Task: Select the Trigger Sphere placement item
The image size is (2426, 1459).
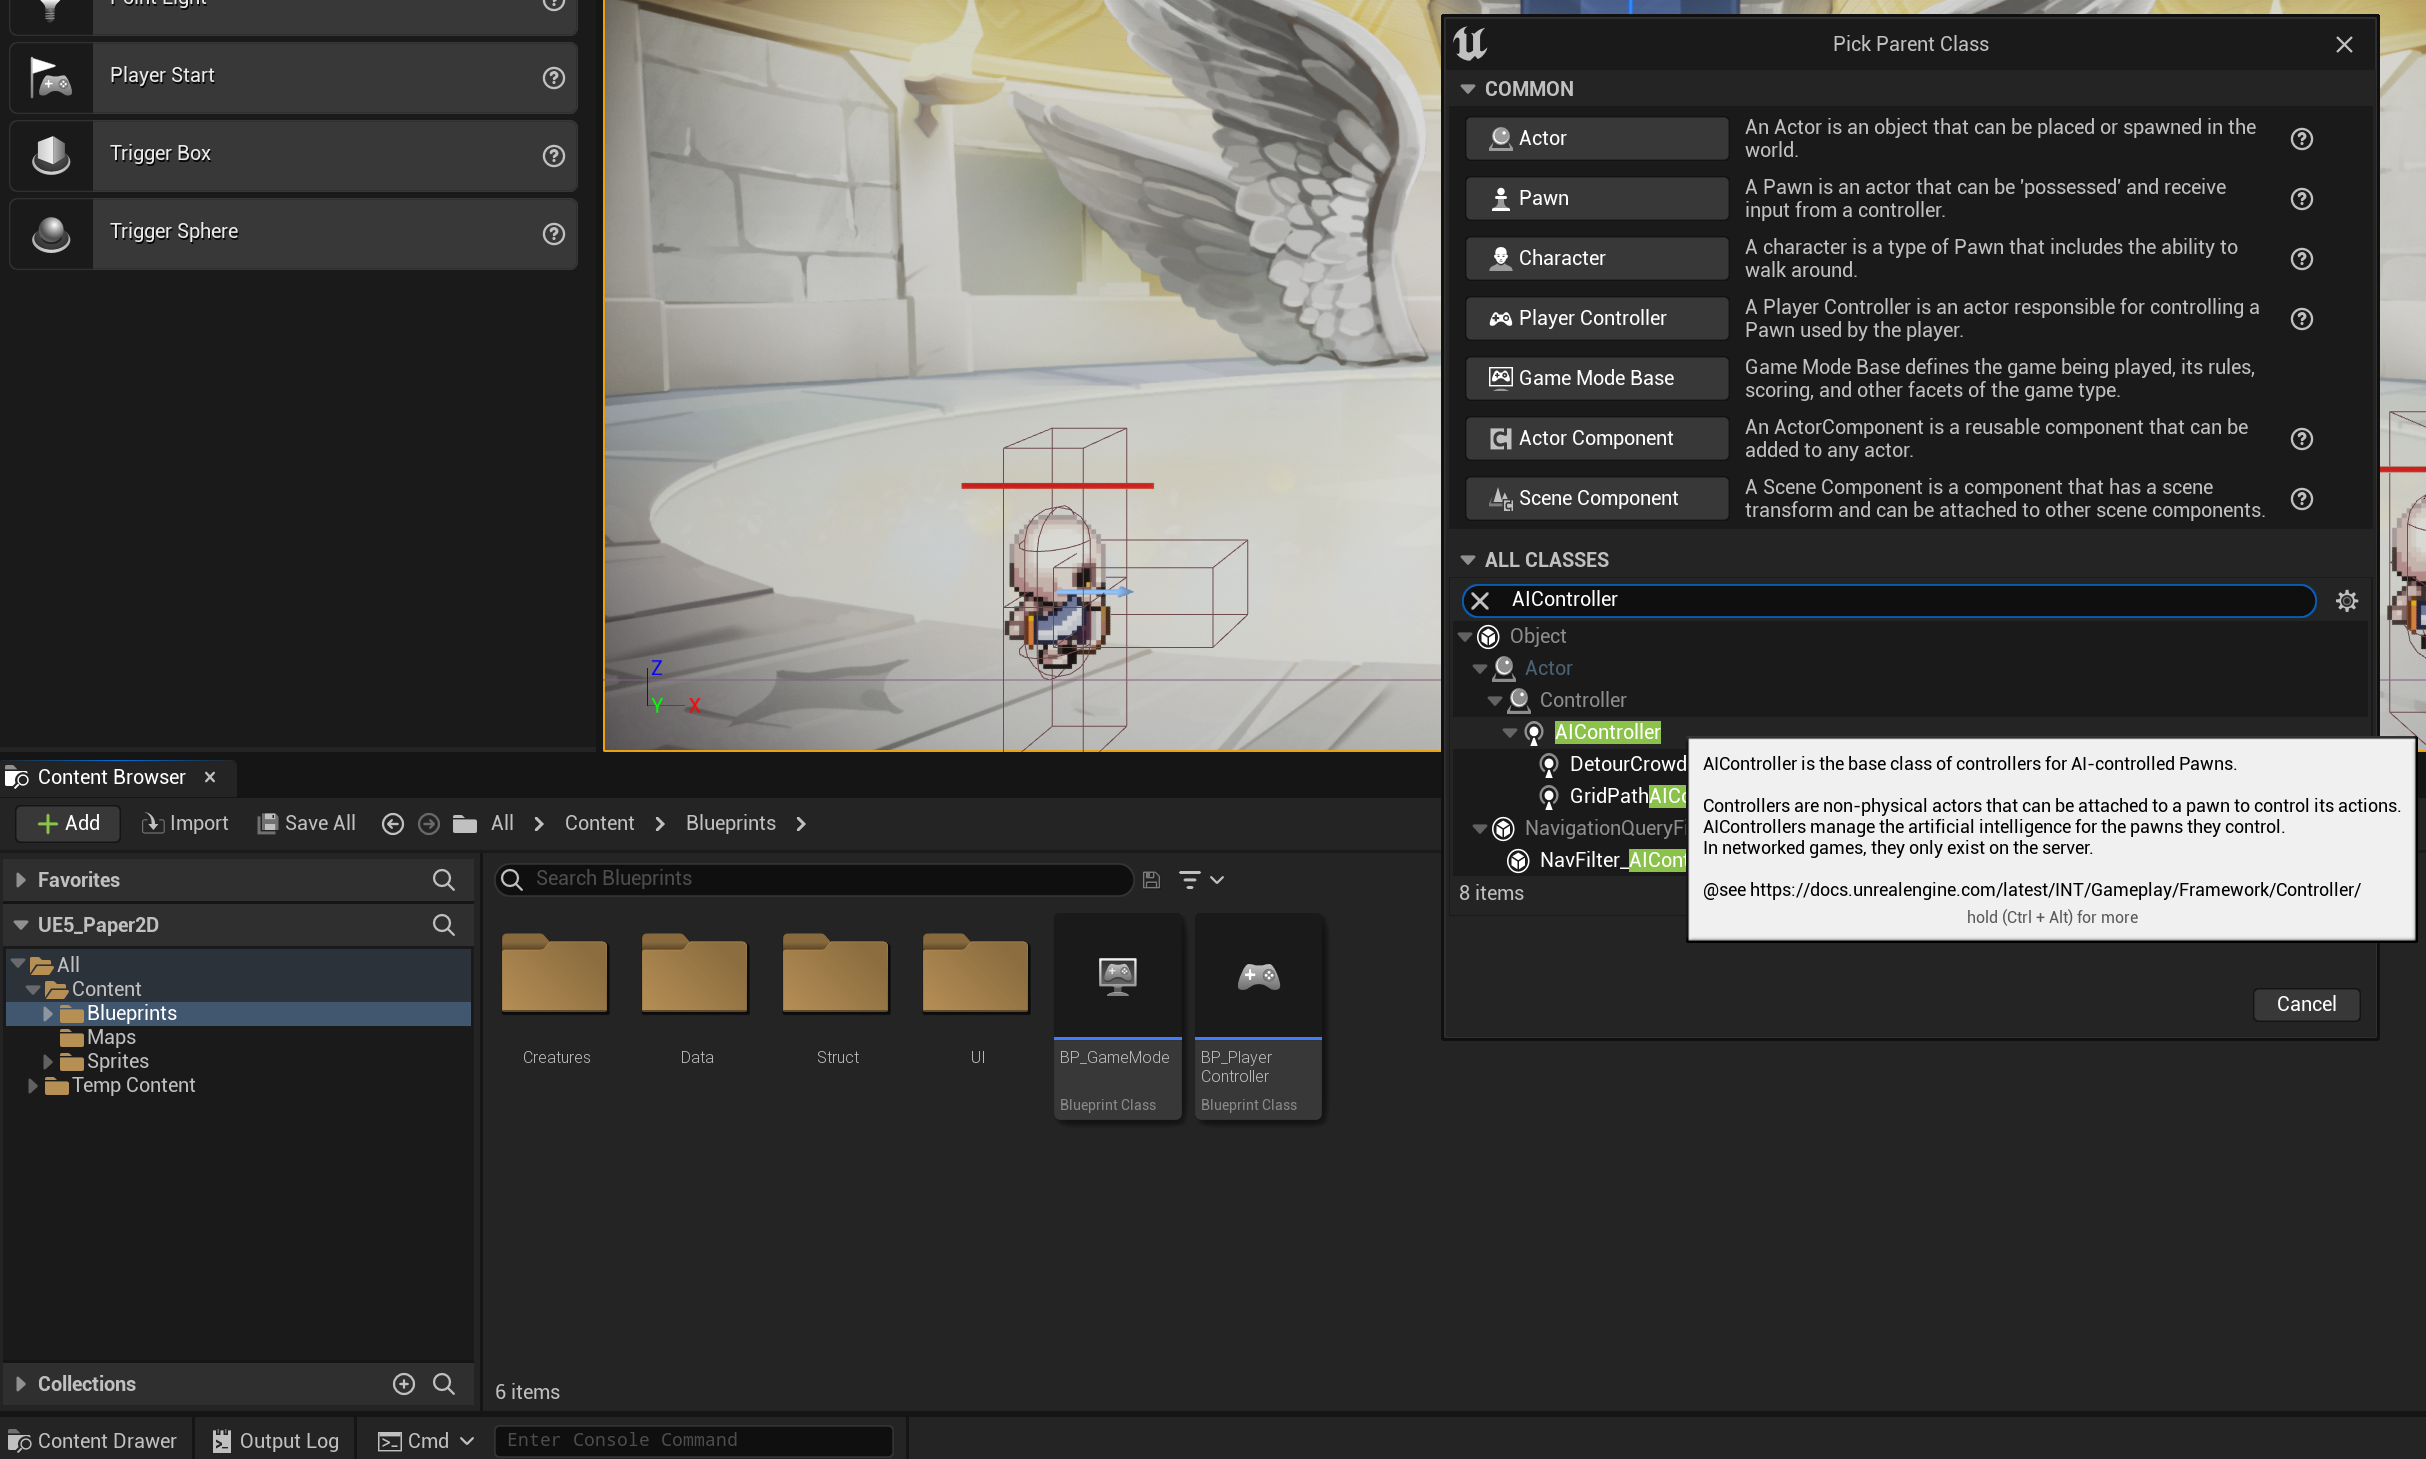Action: click(293, 233)
